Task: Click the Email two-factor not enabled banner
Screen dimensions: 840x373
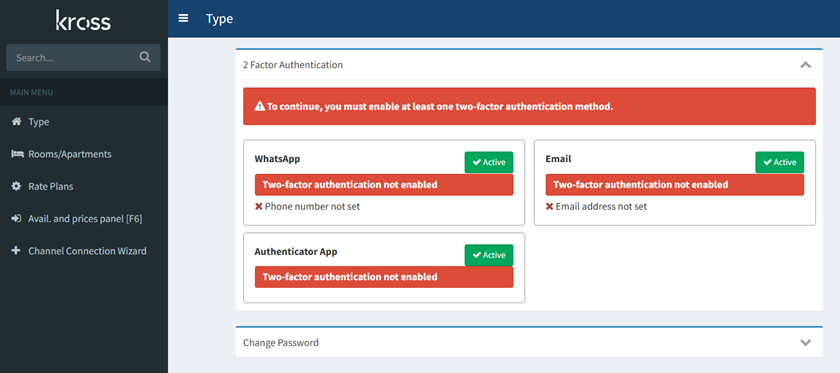Action: coord(674,185)
